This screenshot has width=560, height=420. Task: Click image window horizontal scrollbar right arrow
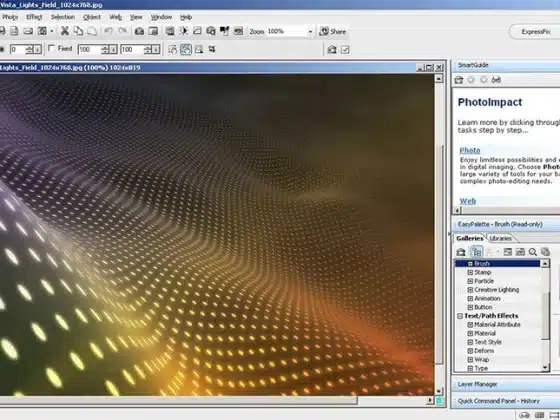430,401
